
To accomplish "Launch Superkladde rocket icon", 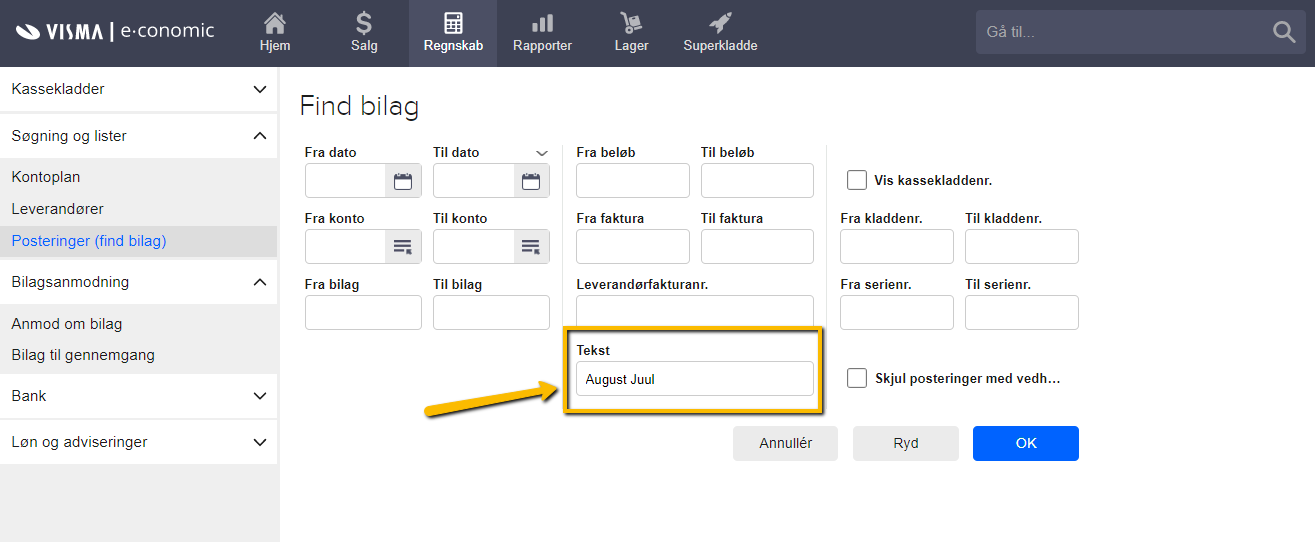I will coord(720,24).
